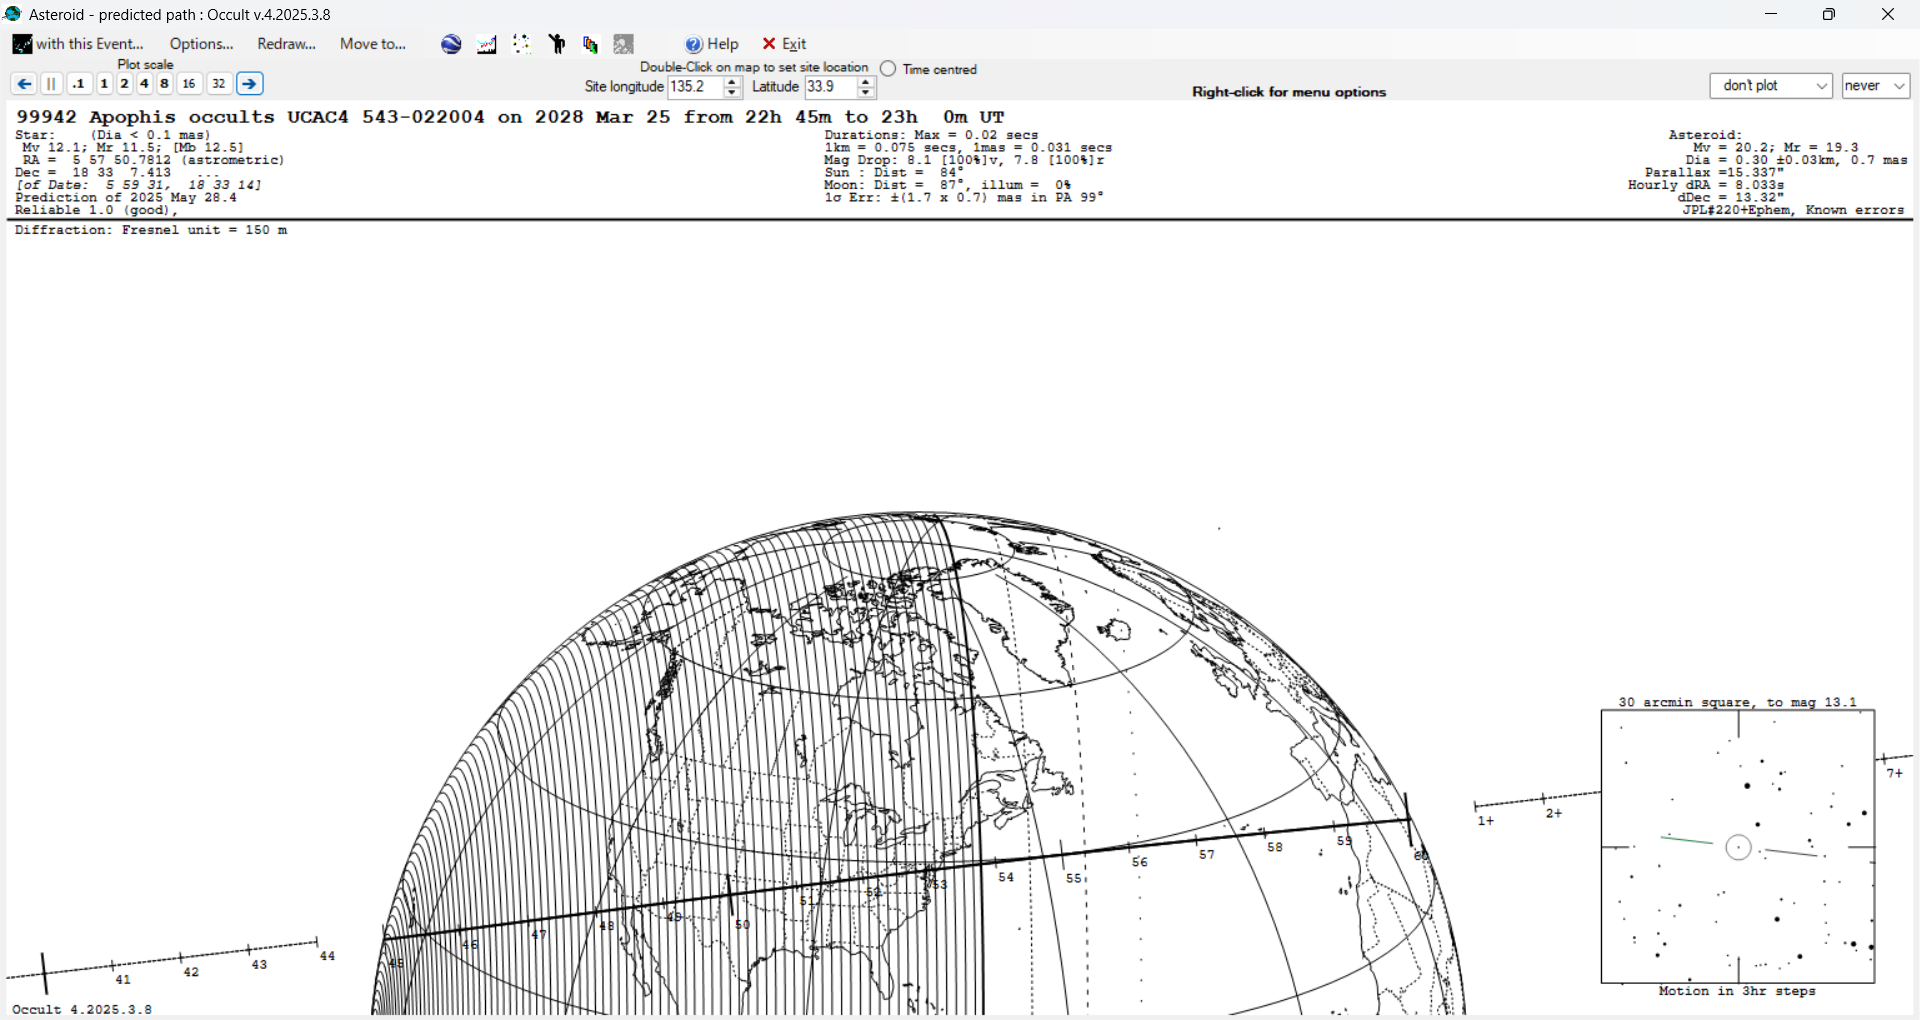Click the pause (||) button

[52, 84]
